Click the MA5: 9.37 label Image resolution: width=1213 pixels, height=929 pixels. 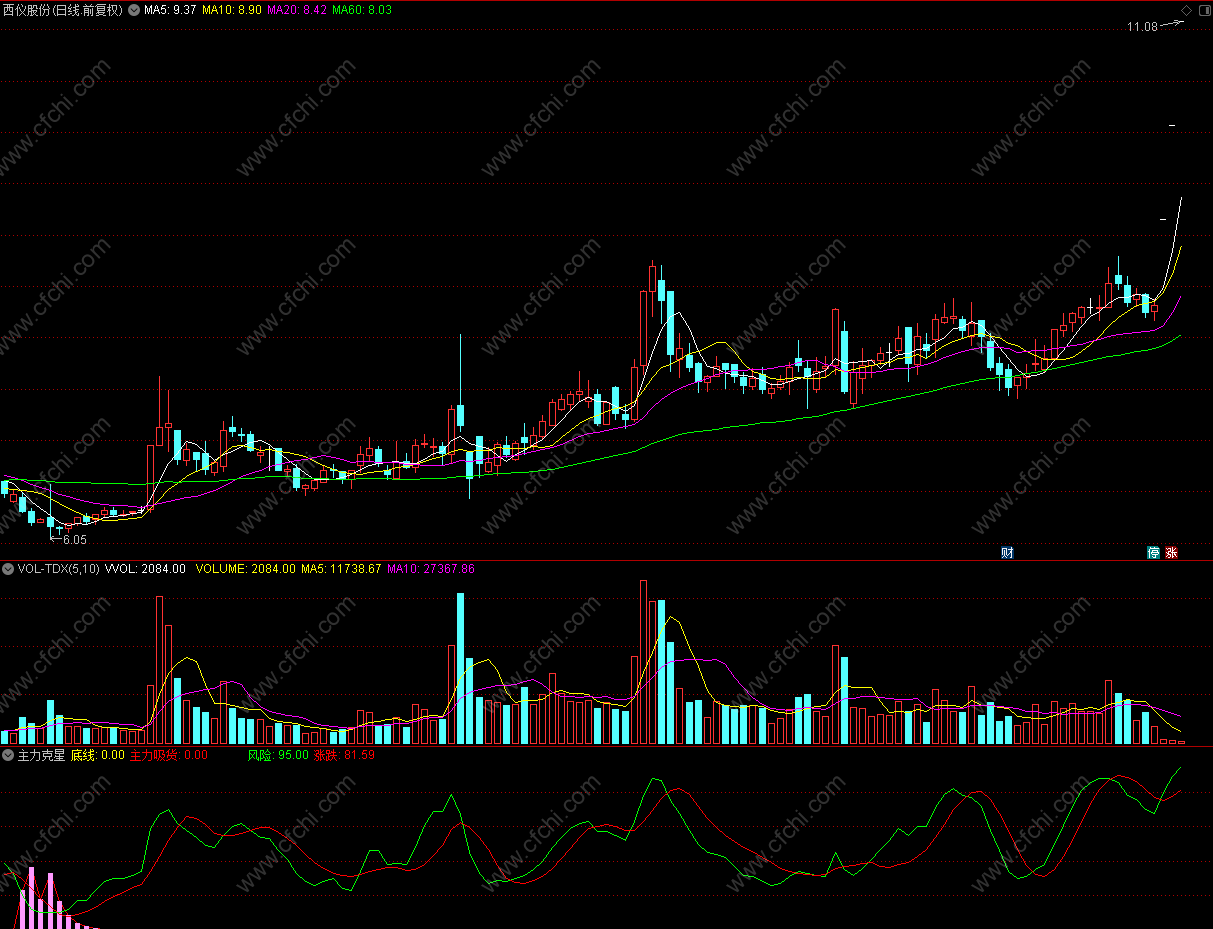170,10
